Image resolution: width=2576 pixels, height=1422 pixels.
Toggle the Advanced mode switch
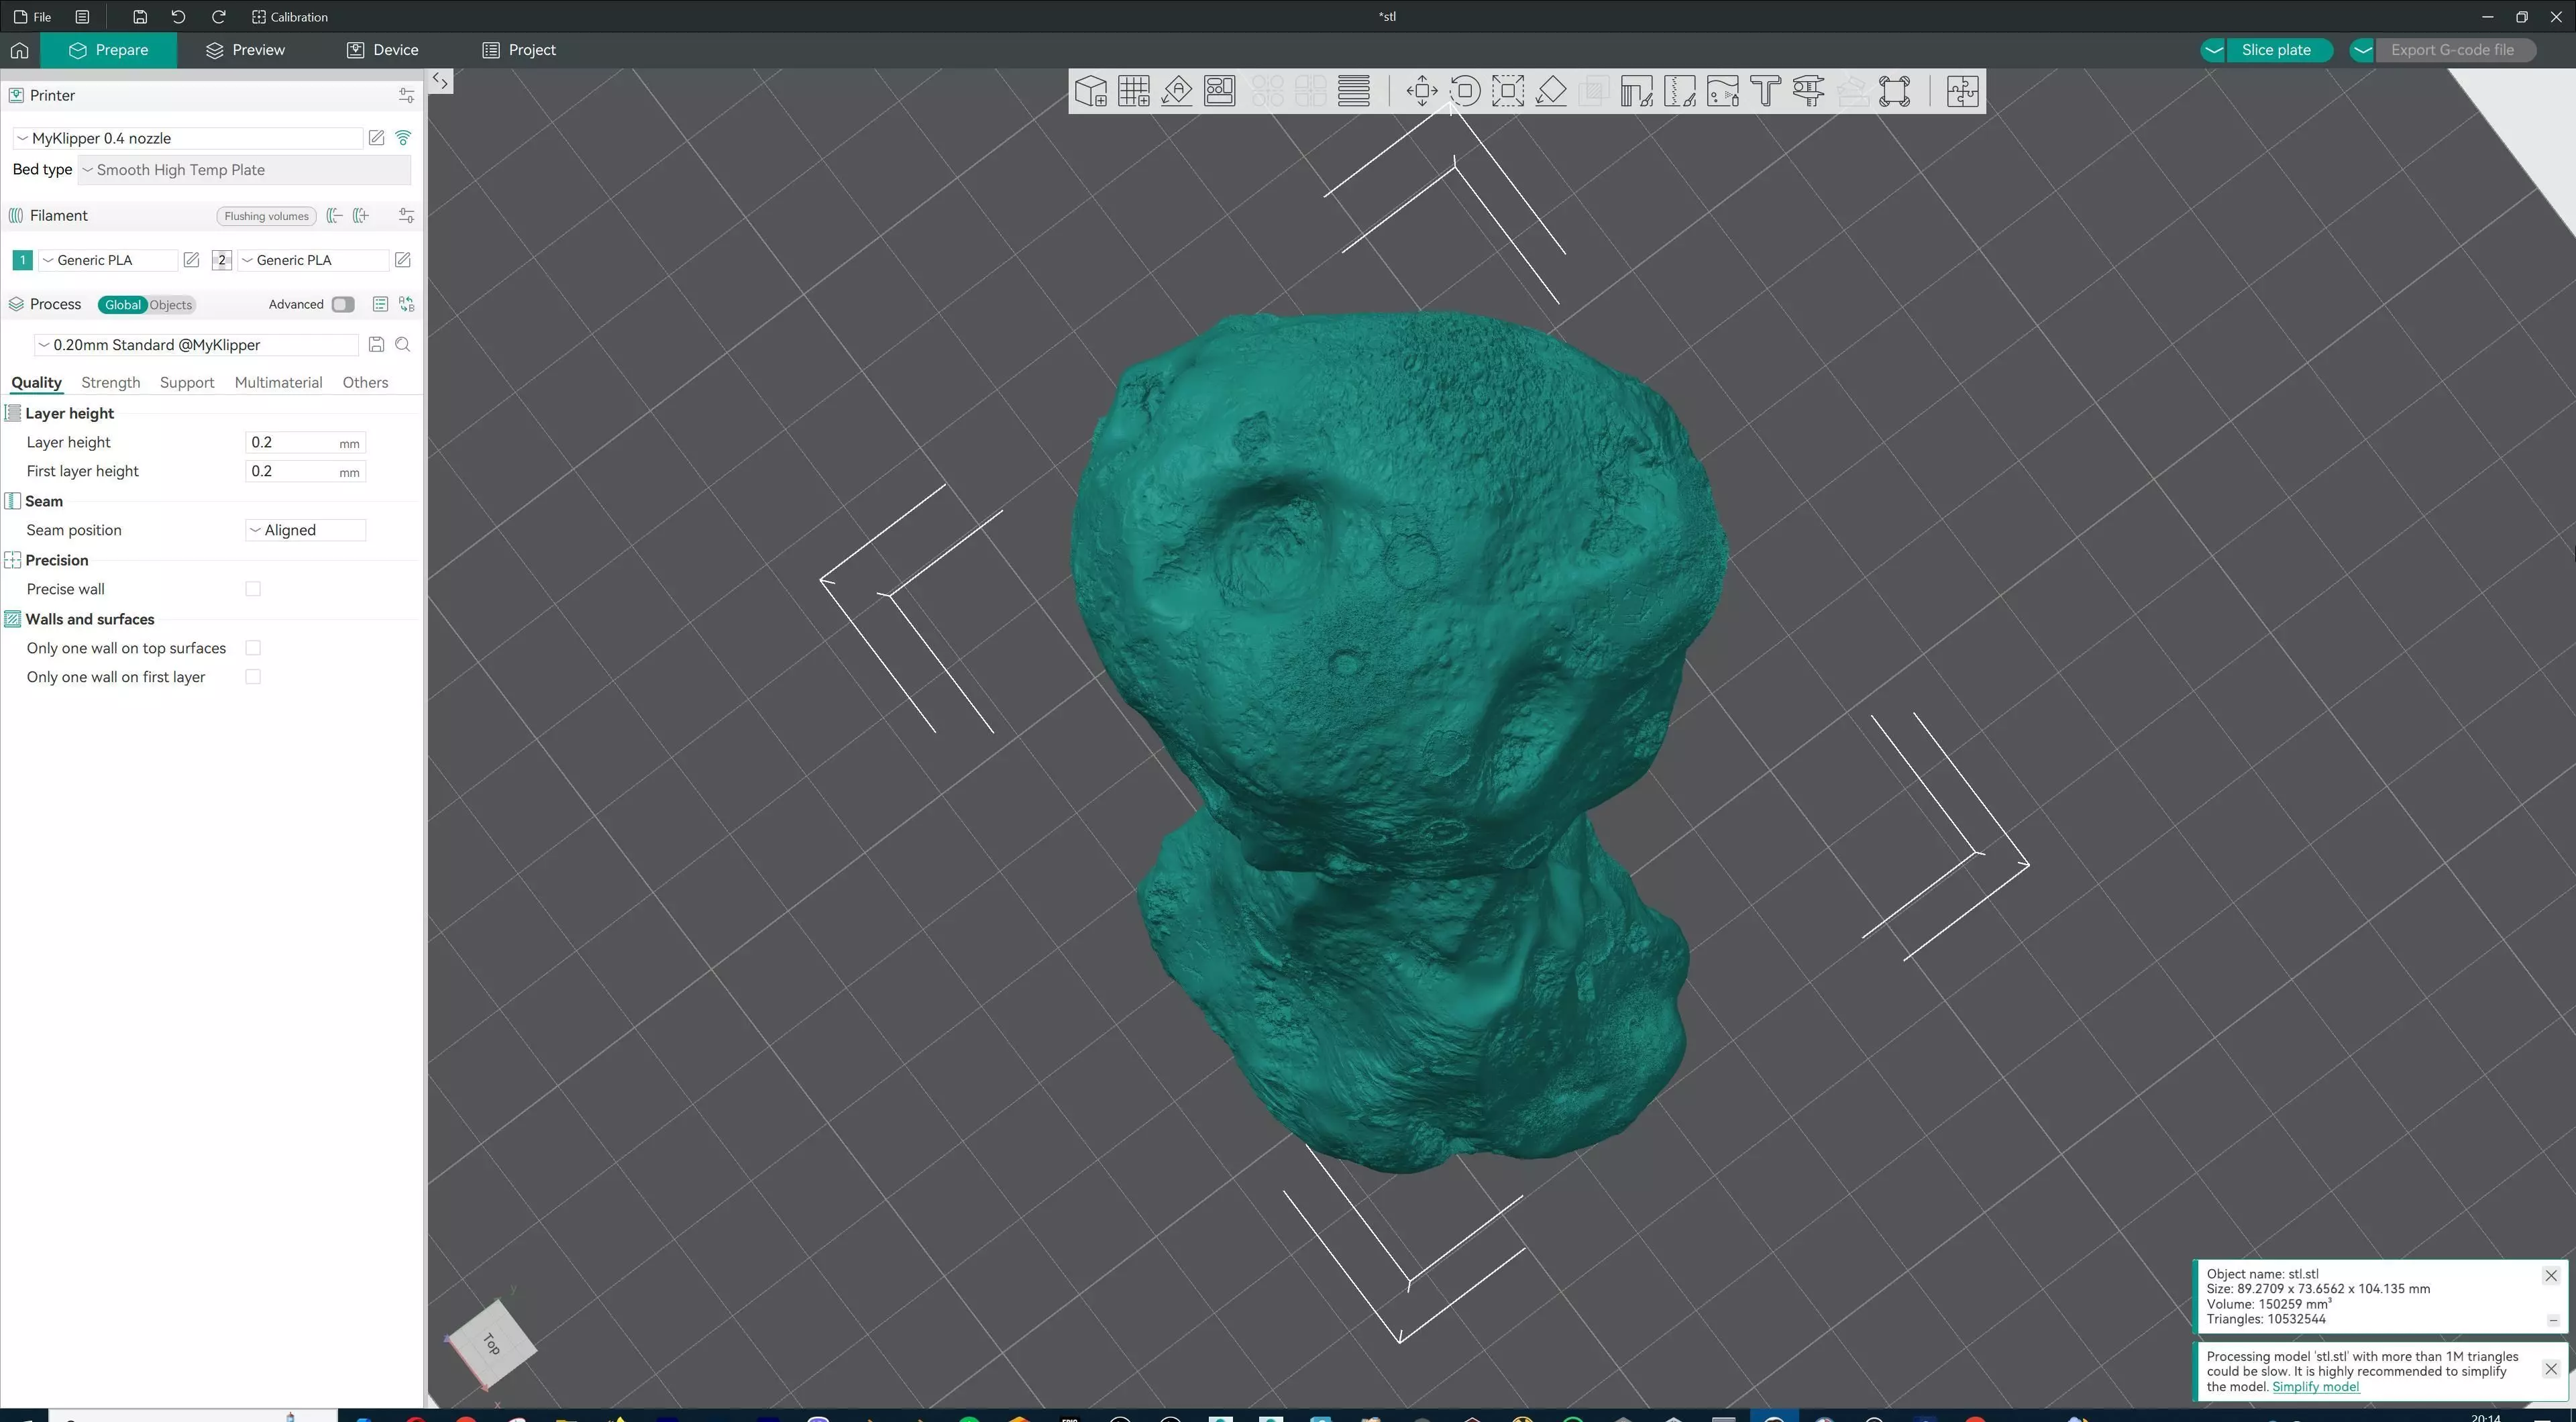[343, 304]
